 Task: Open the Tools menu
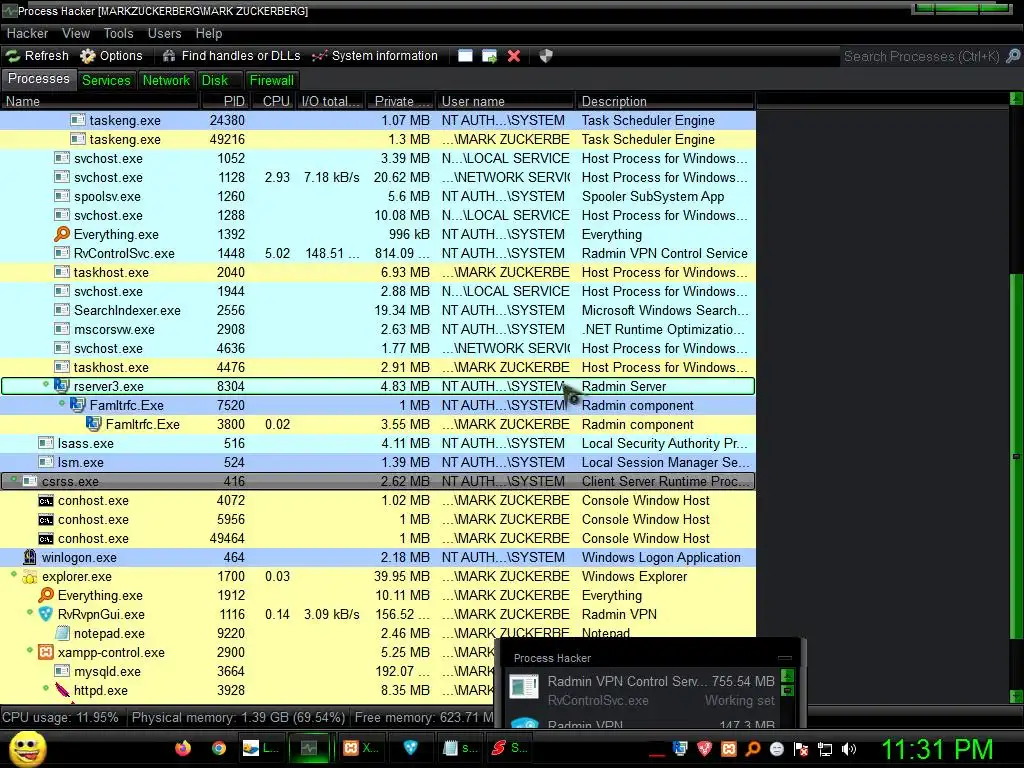click(x=118, y=33)
